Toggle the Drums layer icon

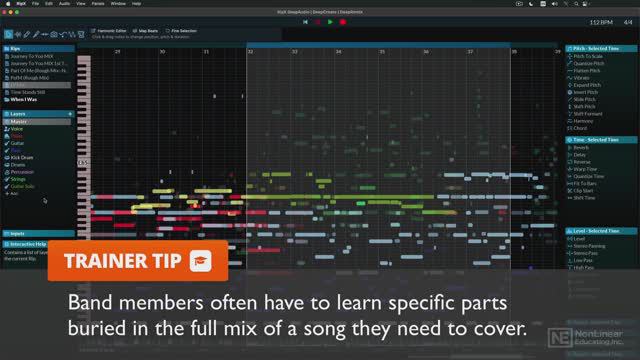(x=7, y=165)
